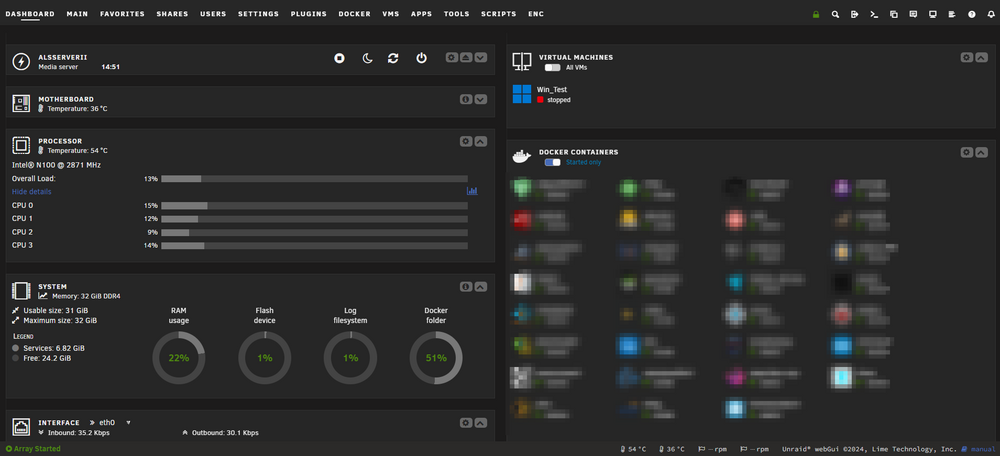The width and height of the screenshot is (1000, 456).
Task: Open the manual link in footer
Action: [x=980, y=449]
